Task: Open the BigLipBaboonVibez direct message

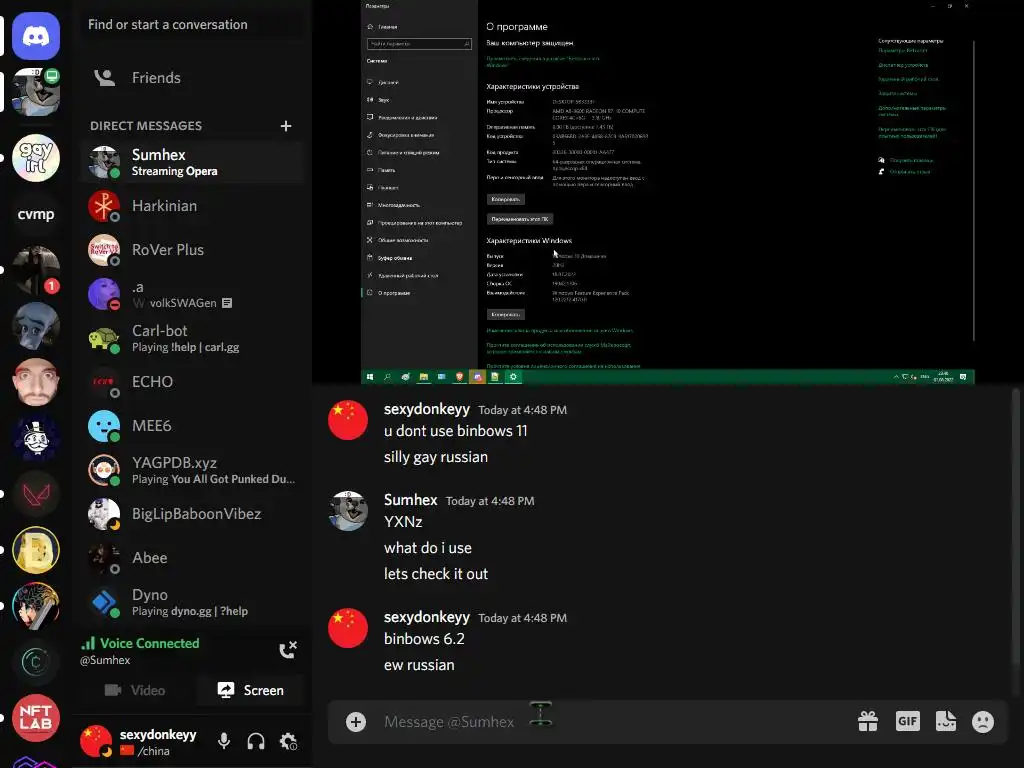Action: coord(192,514)
